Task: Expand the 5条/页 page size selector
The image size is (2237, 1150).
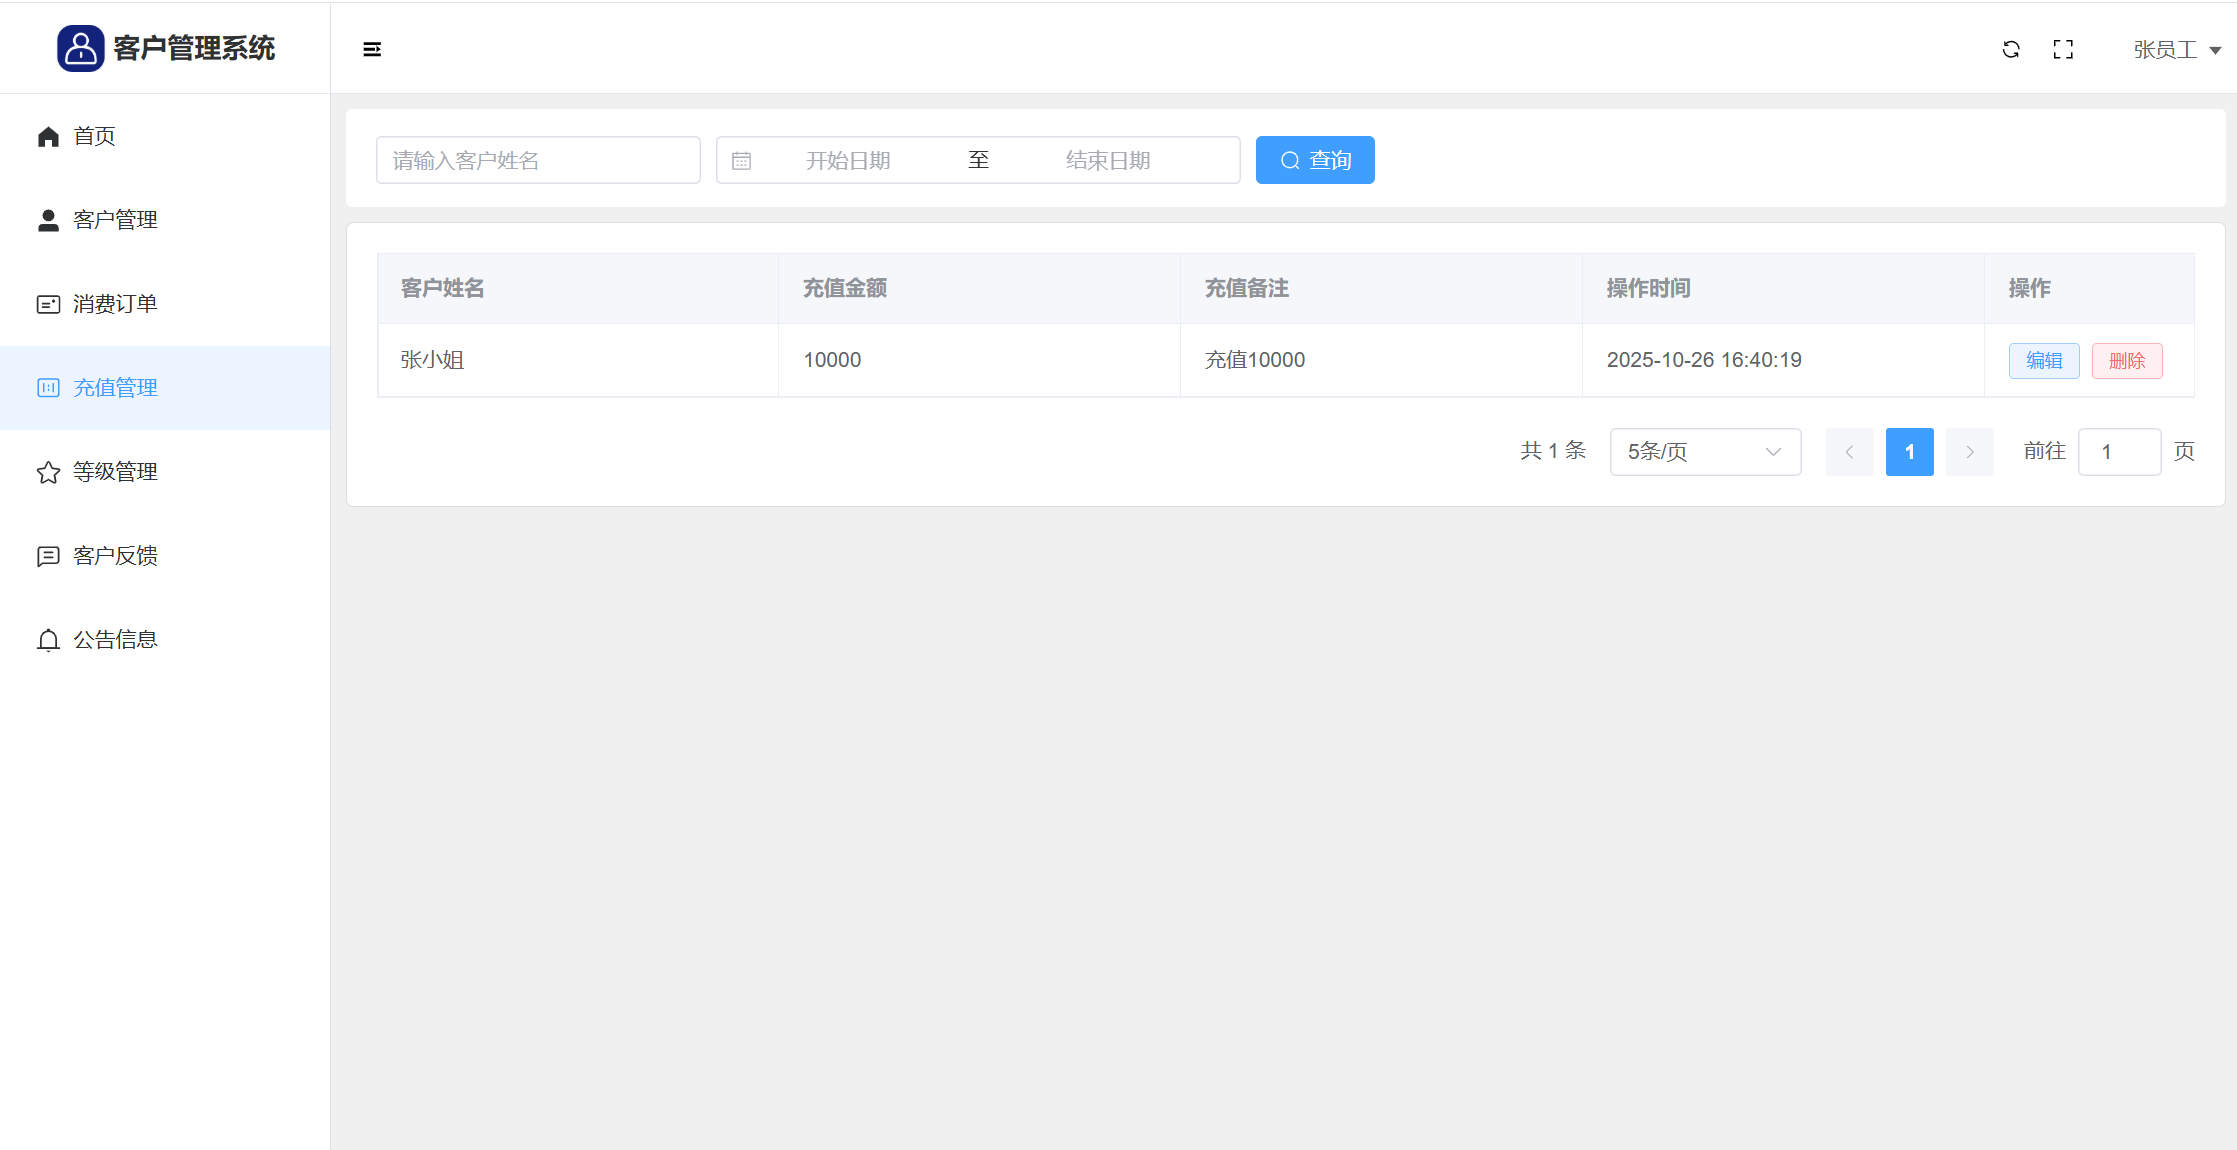Action: click(1705, 452)
